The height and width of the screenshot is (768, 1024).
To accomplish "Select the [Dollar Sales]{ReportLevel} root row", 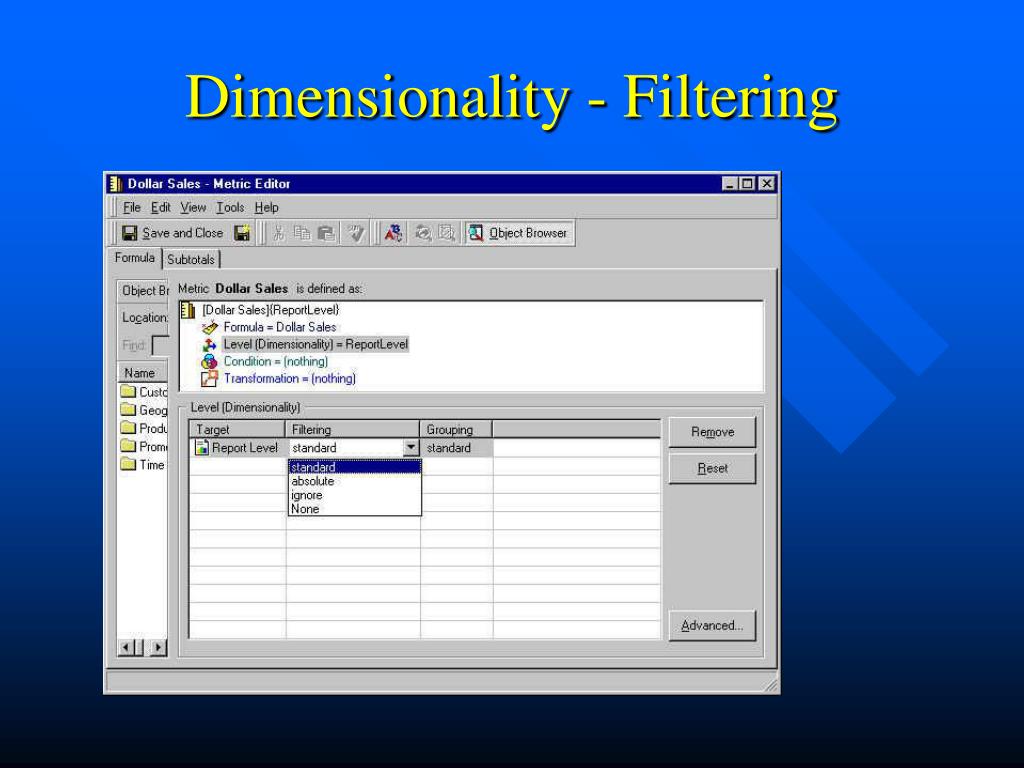I will click(x=270, y=310).
